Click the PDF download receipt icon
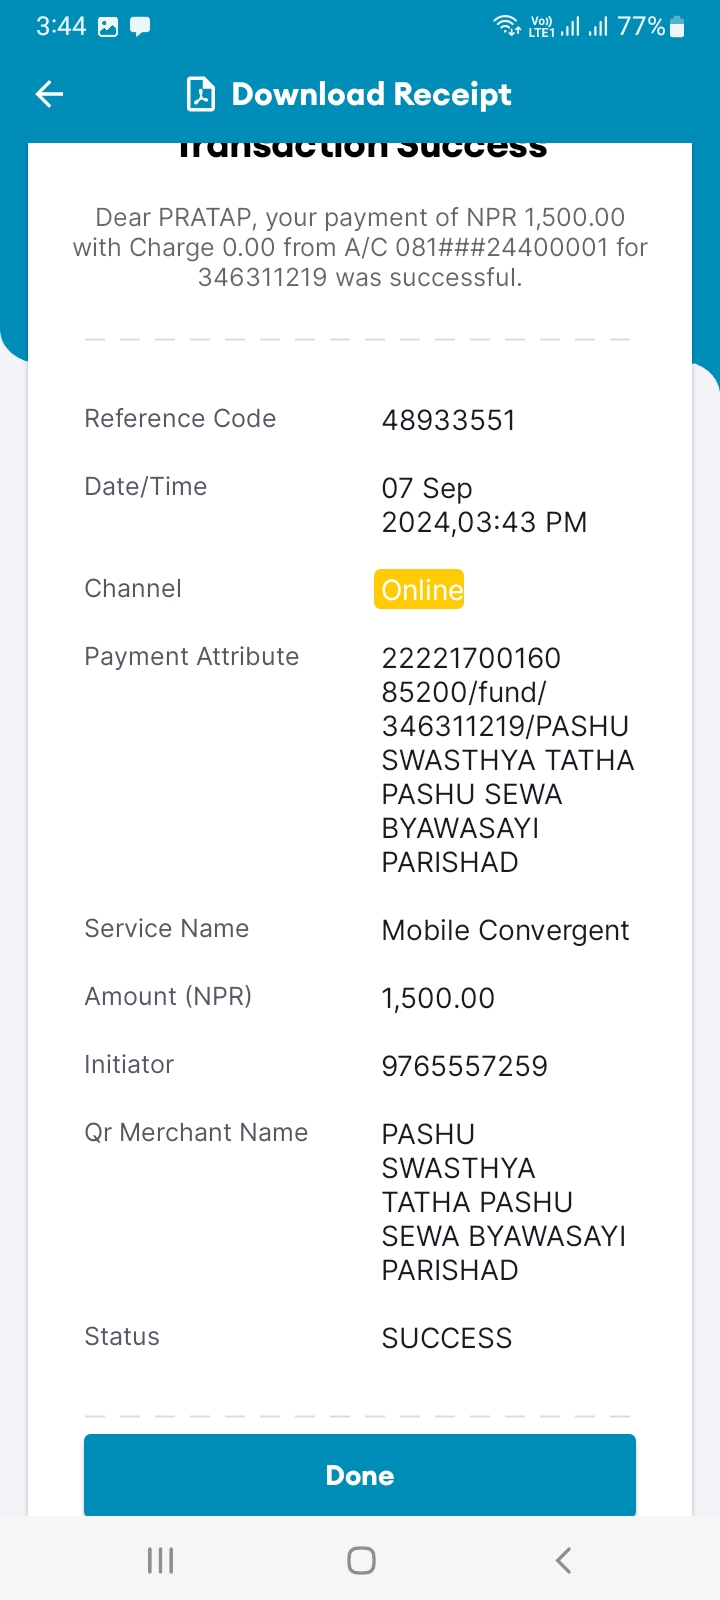This screenshot has width=720, height=1600. [x=201, y=94]
